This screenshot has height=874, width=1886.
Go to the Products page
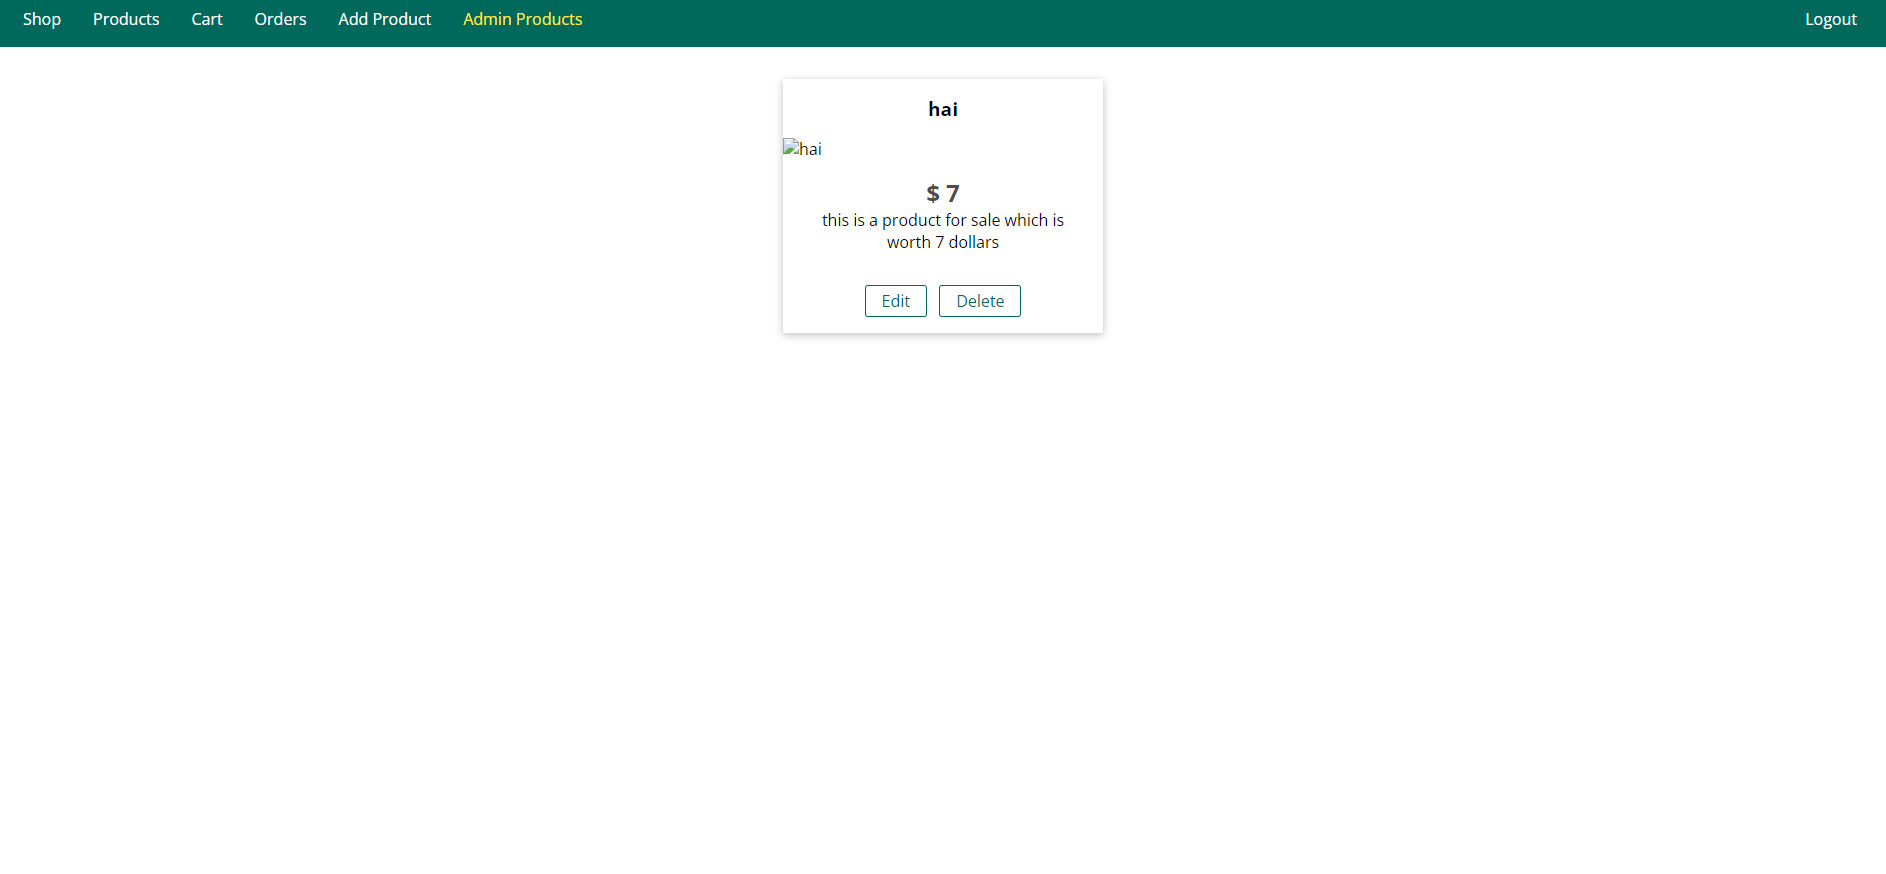point(126,19)
